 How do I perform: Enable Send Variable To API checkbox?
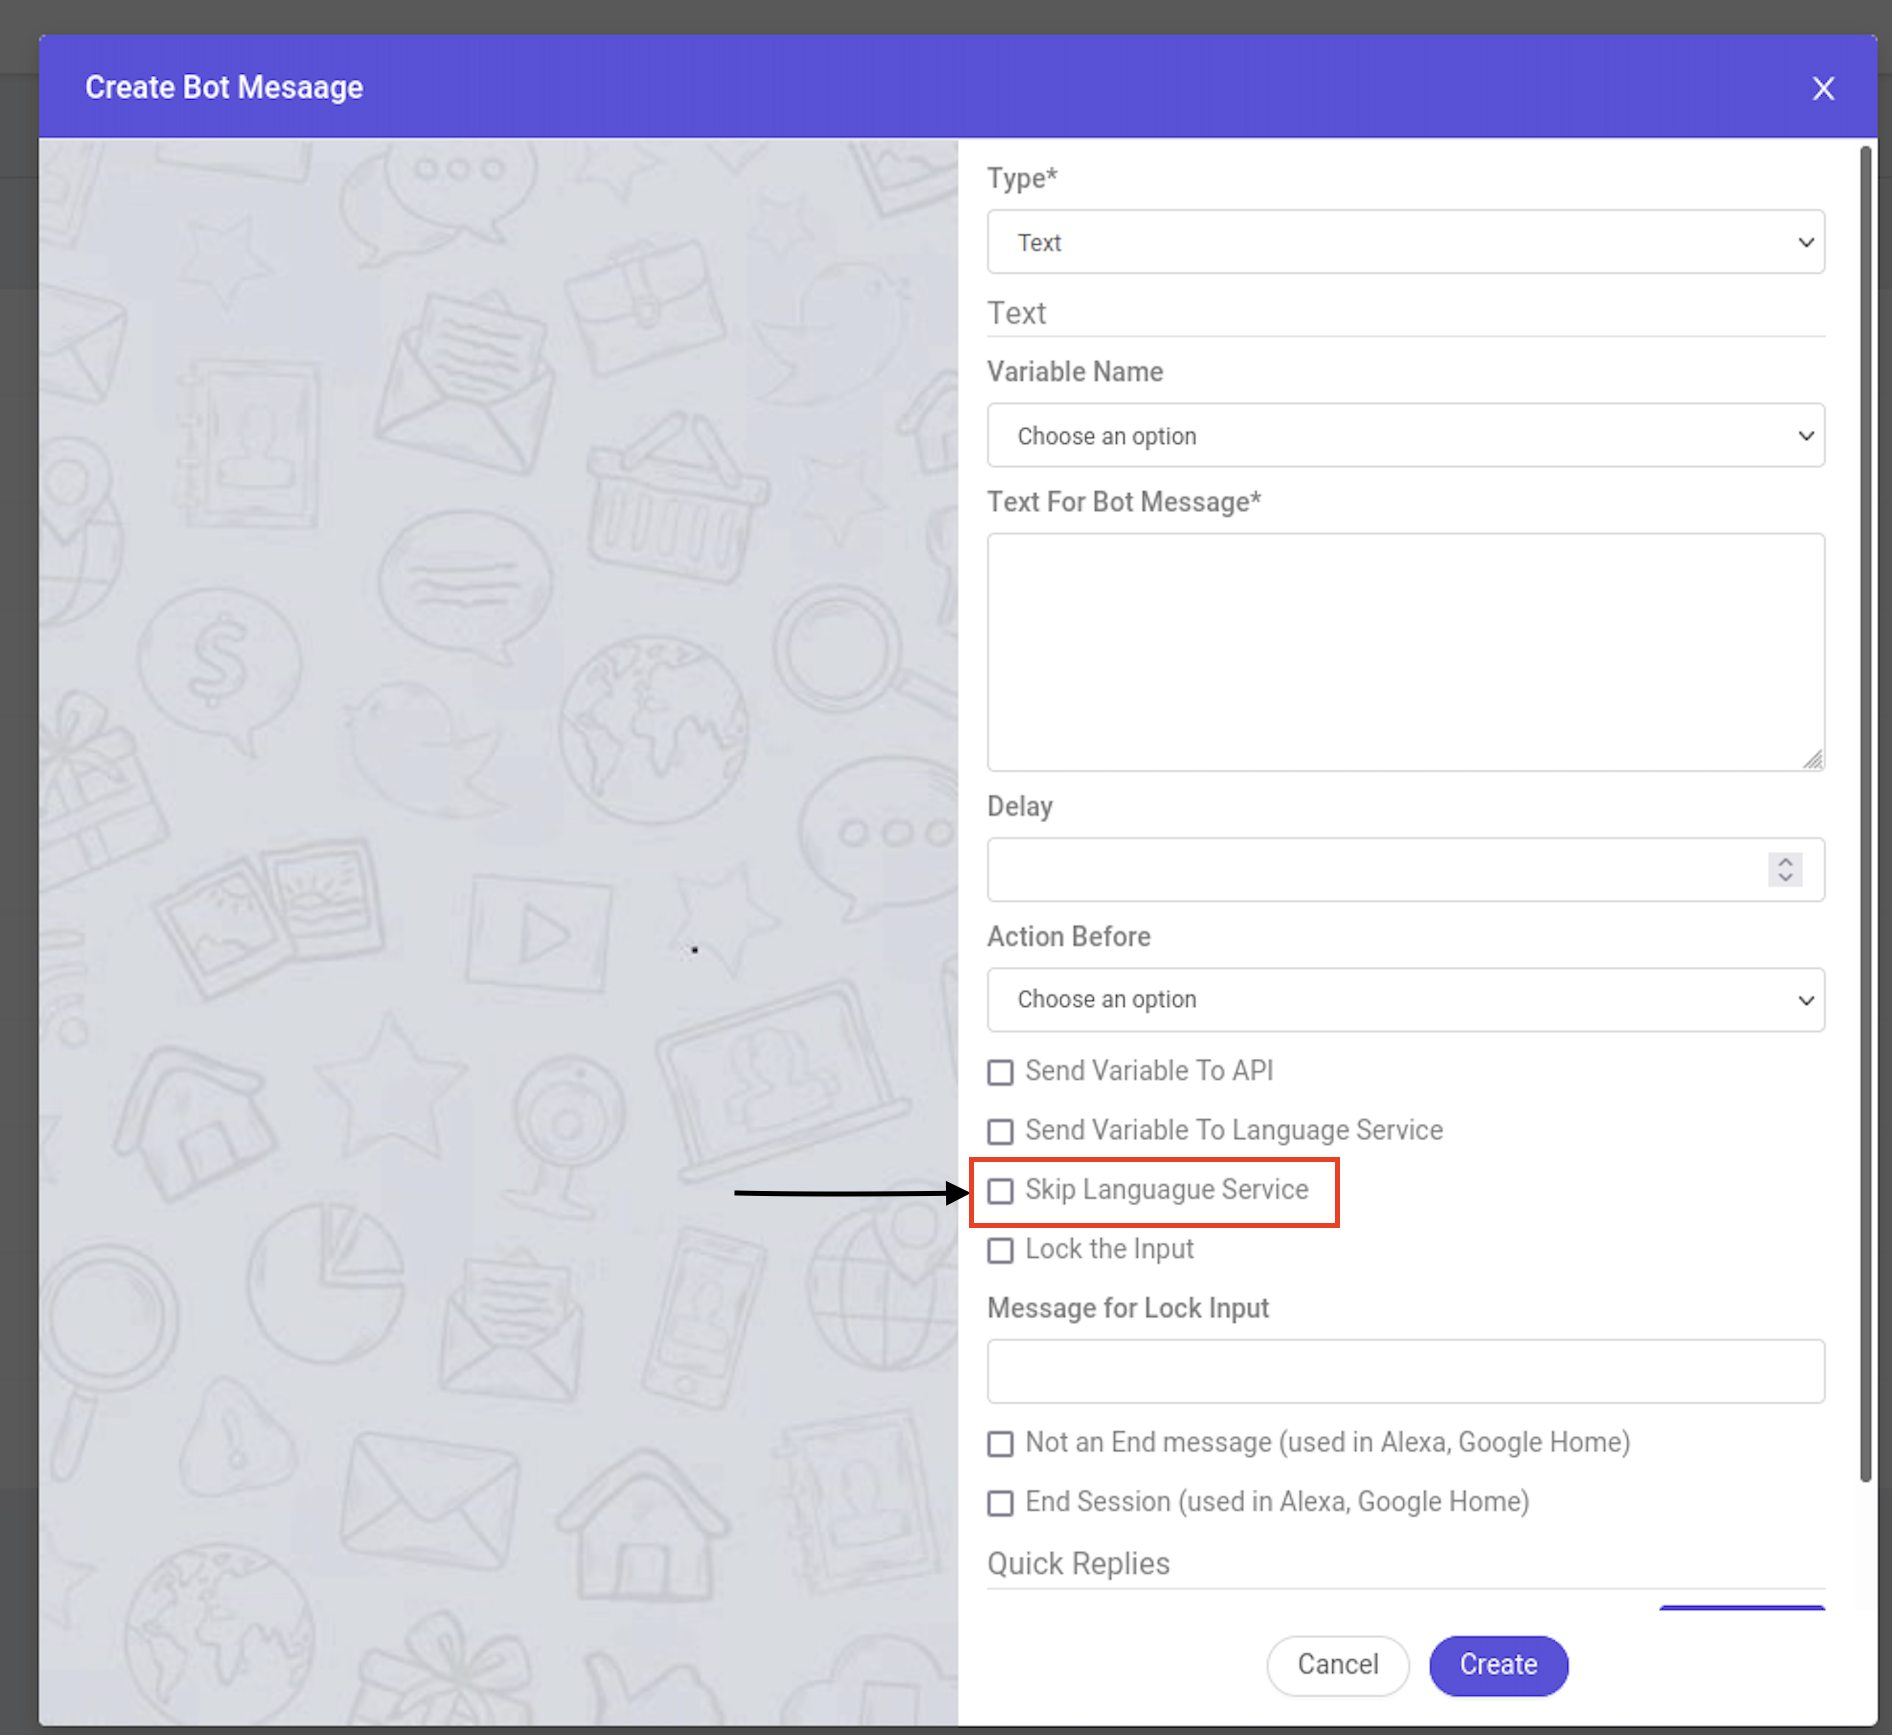tap(1000, 1072)
